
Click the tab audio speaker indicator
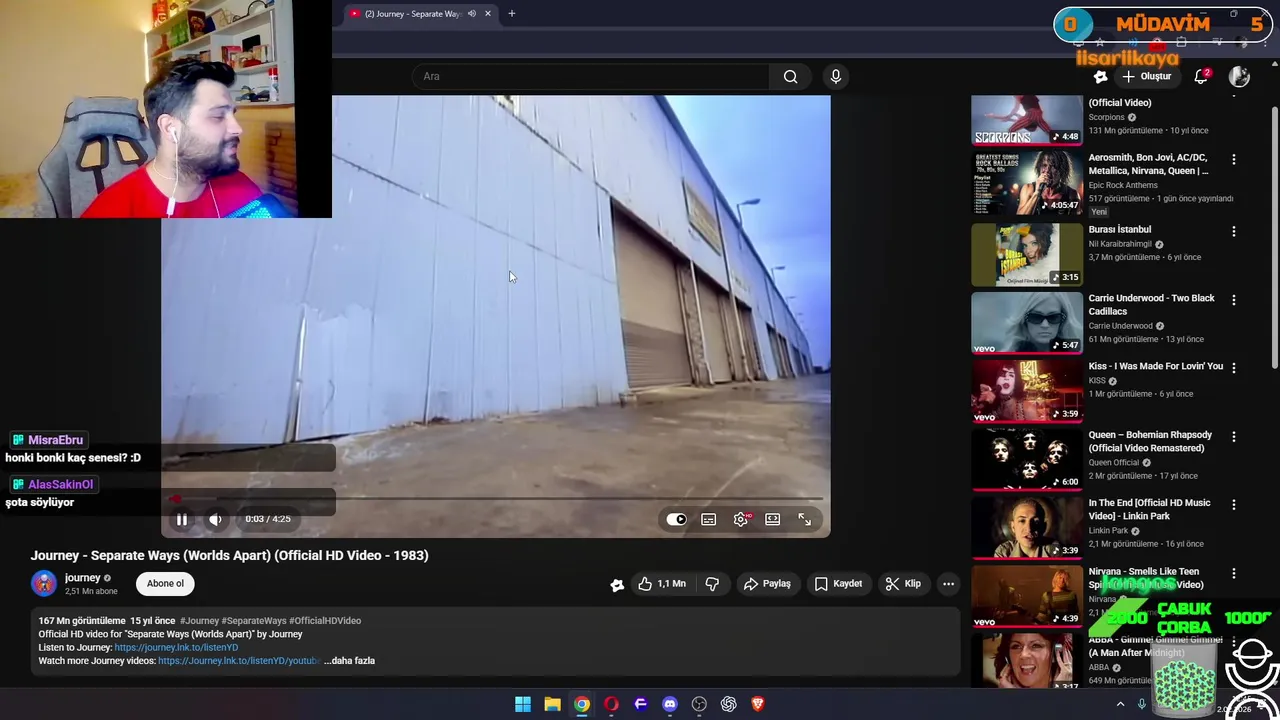(x=471, y=14)
